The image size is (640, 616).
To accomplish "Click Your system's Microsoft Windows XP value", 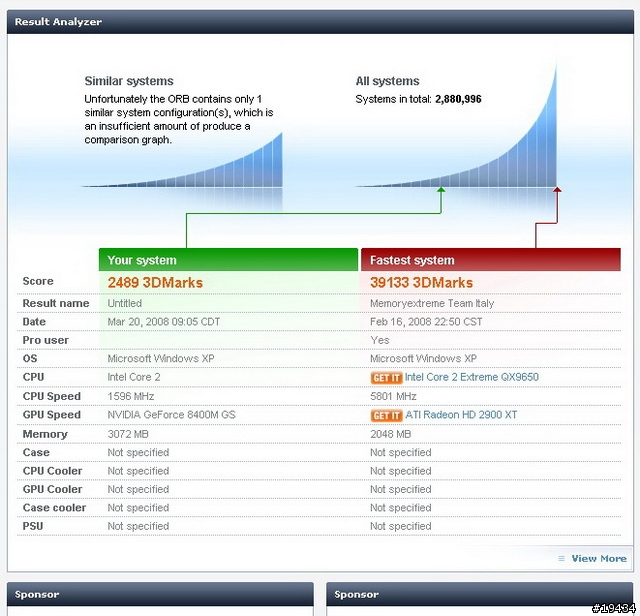I will pos(161,358).
